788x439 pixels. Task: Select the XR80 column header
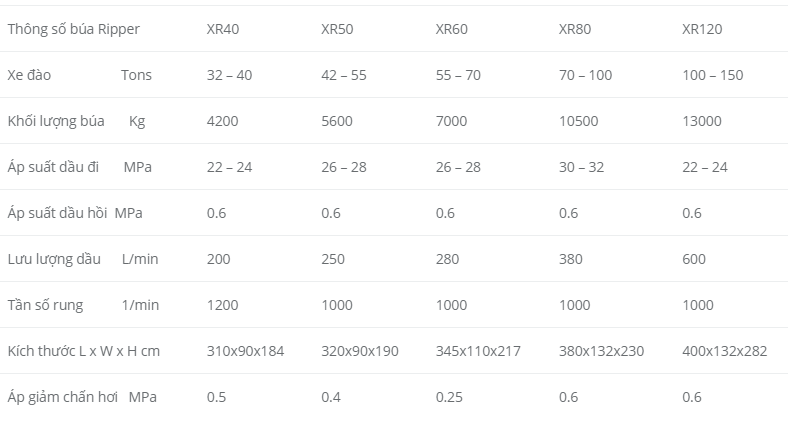pos(574,29)
